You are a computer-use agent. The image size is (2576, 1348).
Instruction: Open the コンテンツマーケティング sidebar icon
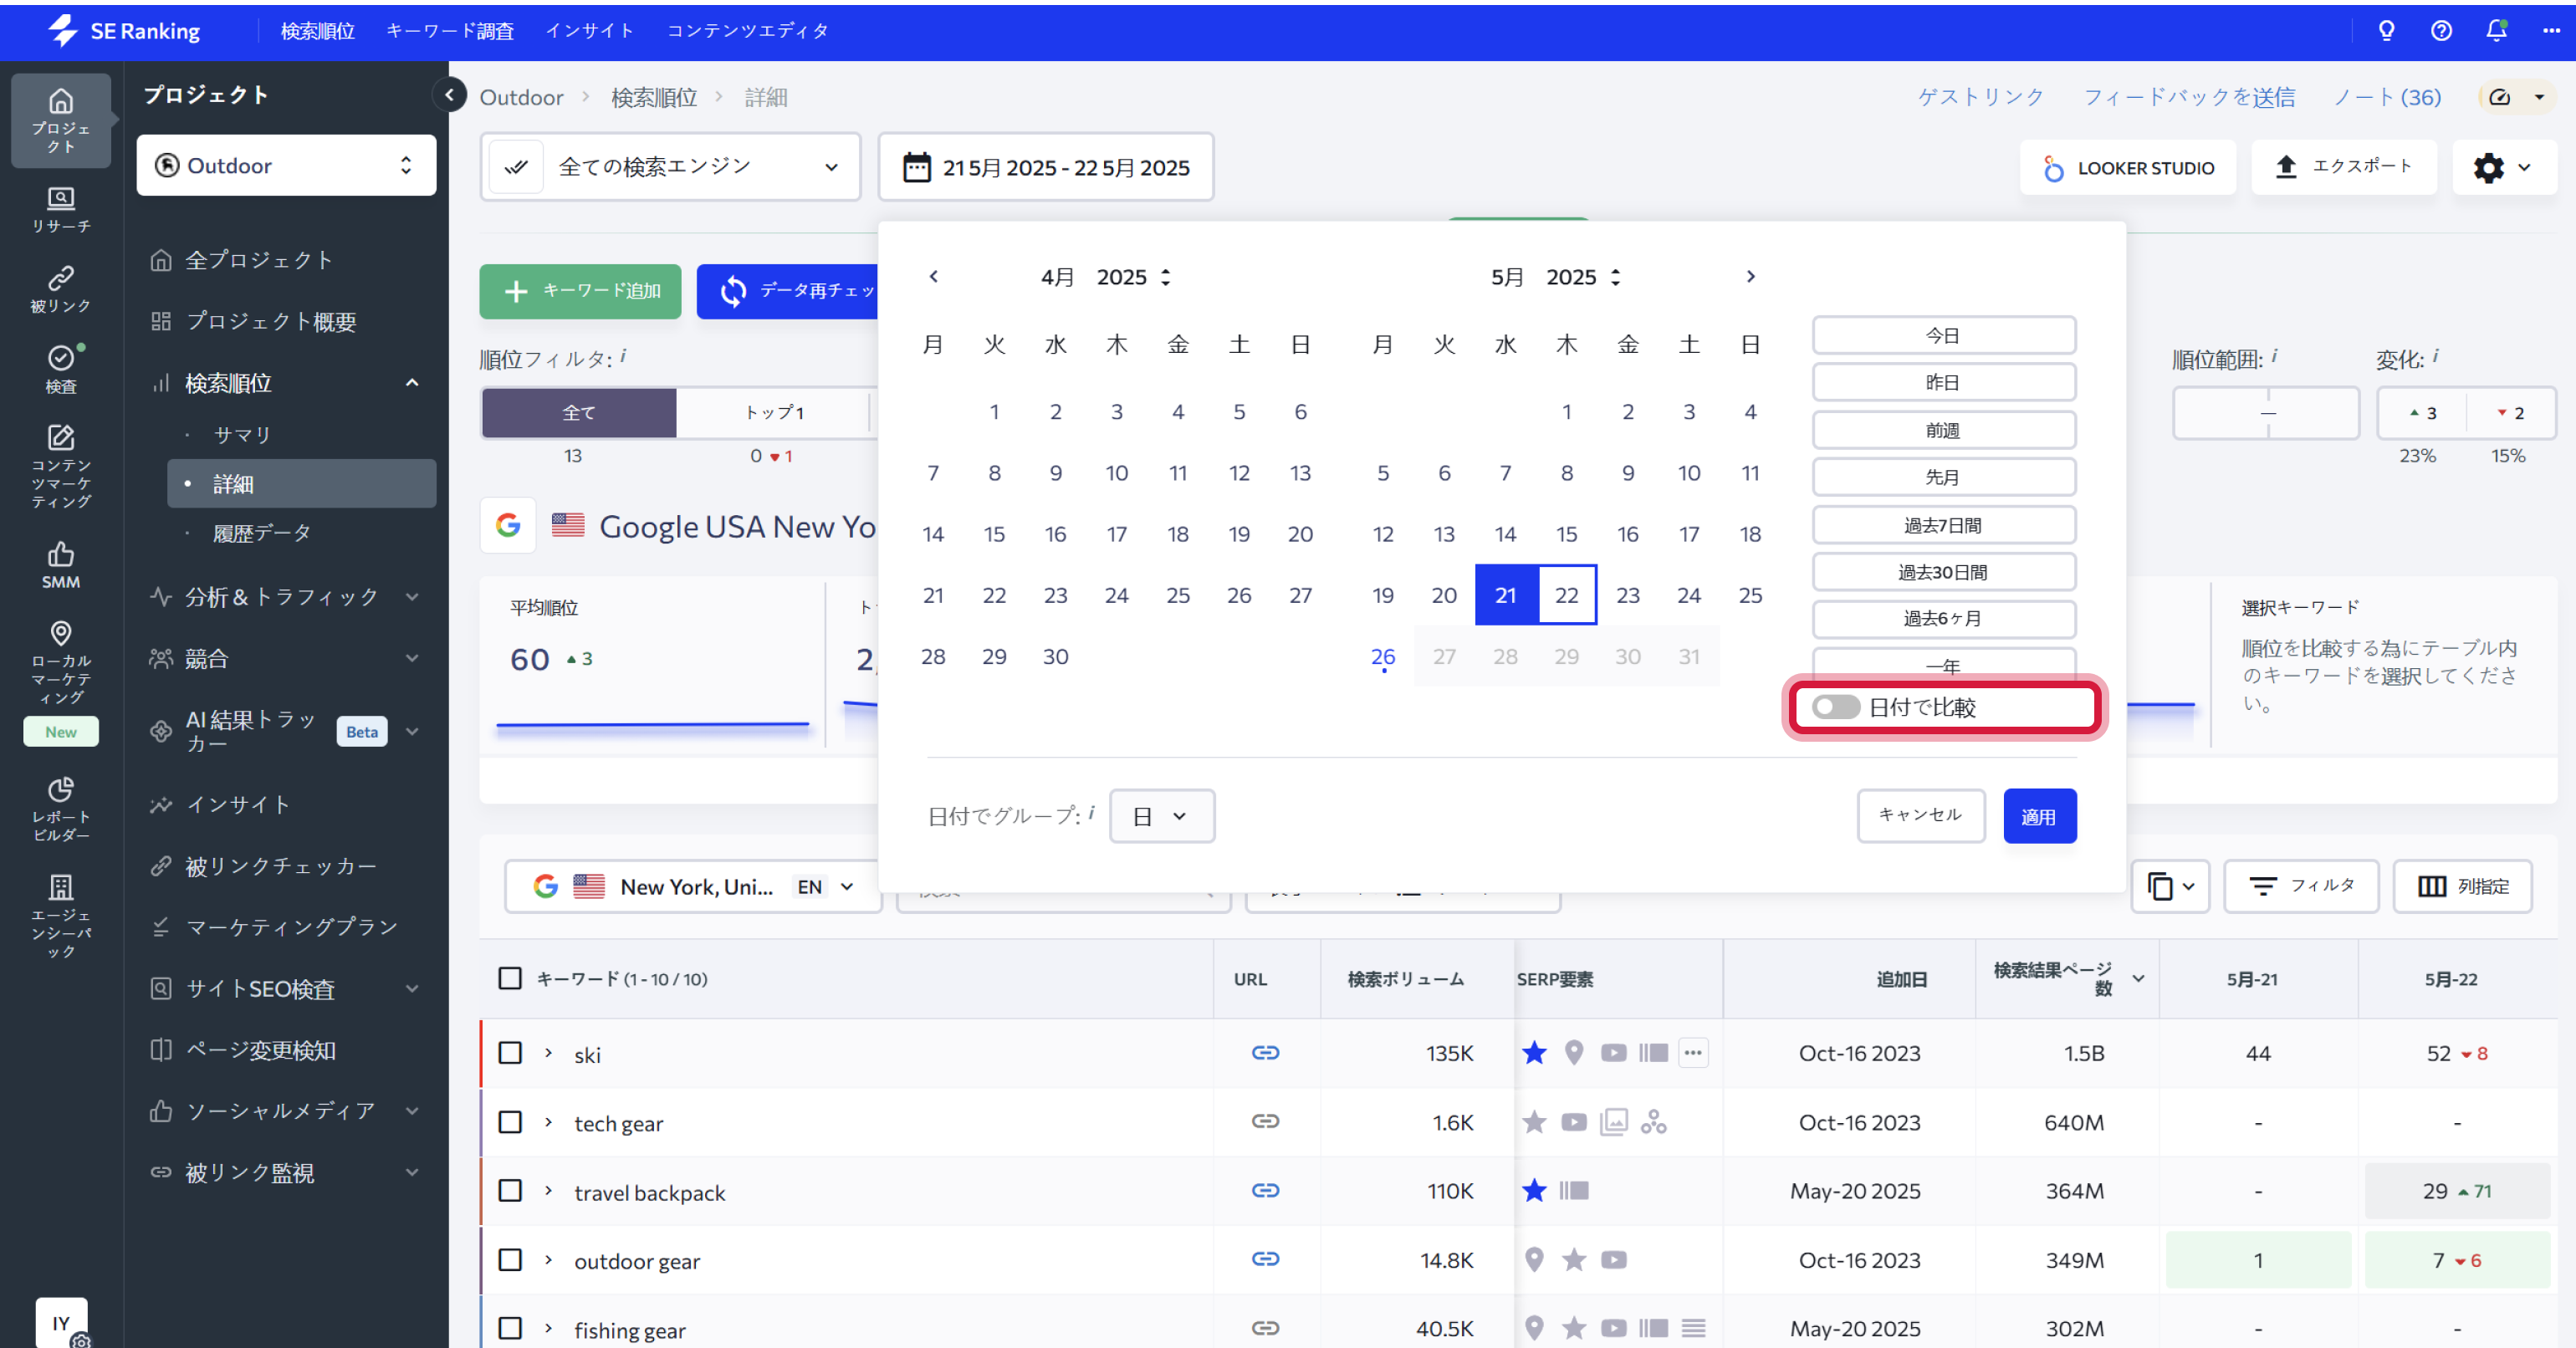pyautogui.click(x=60, y=466)
